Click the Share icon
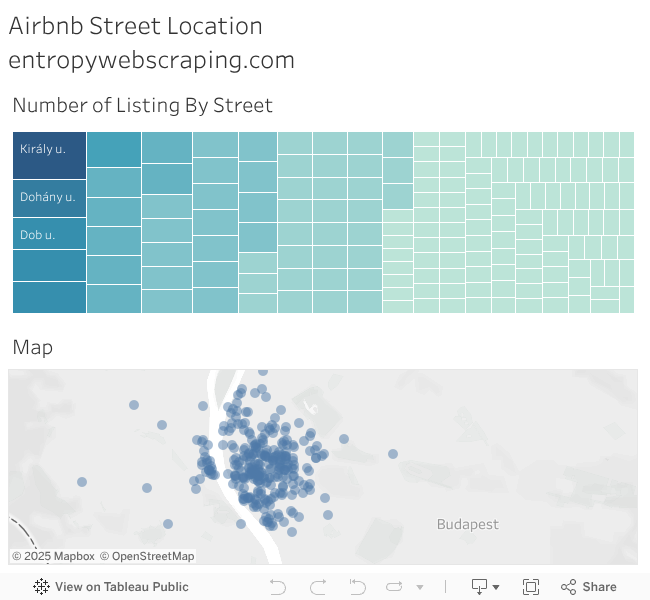This screenshot has height=600, width=650. 568,587
